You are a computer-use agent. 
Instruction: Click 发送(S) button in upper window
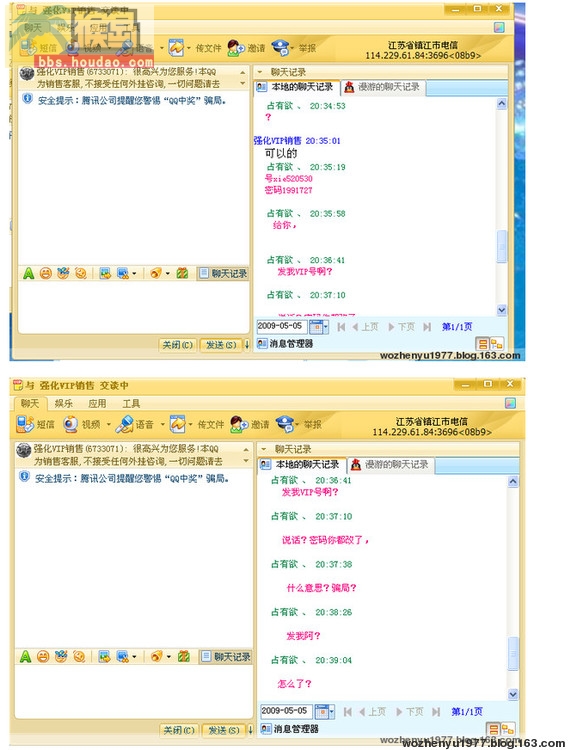(x=220, y=344)
